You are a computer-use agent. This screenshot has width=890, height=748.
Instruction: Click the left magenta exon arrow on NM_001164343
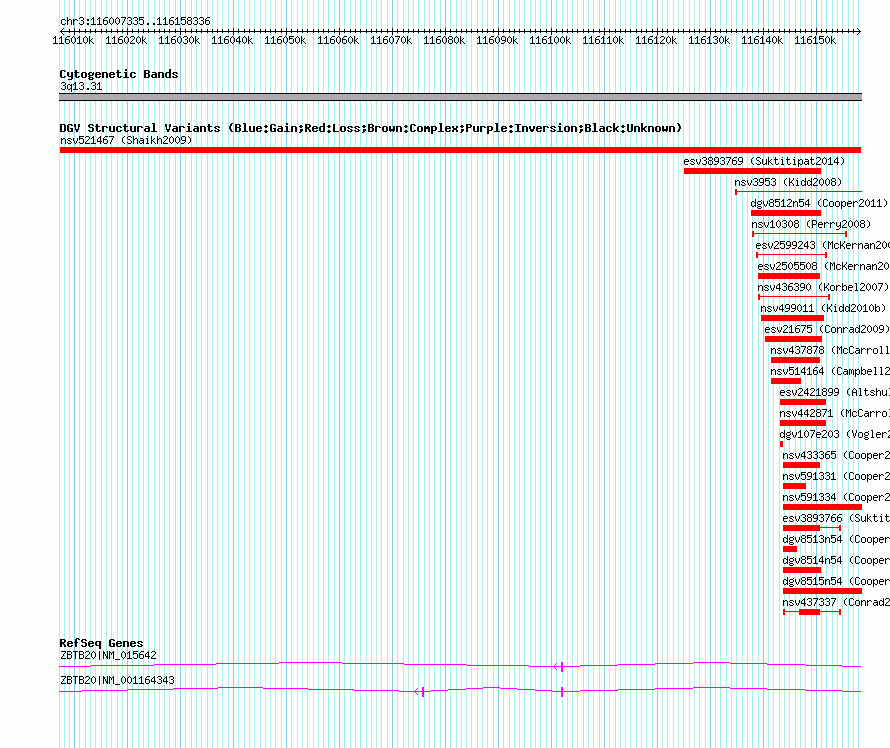tap(420, 692)
